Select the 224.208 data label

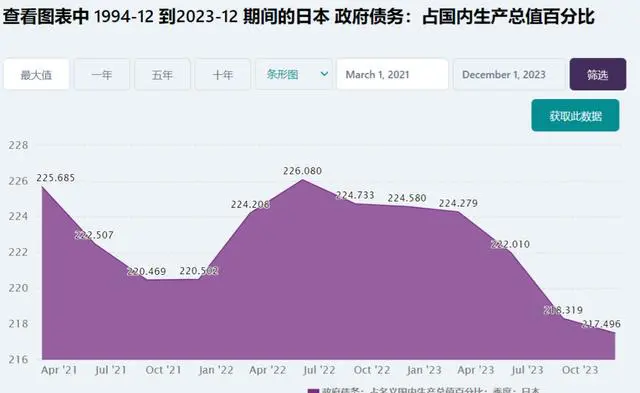click(x=250, y=204)
